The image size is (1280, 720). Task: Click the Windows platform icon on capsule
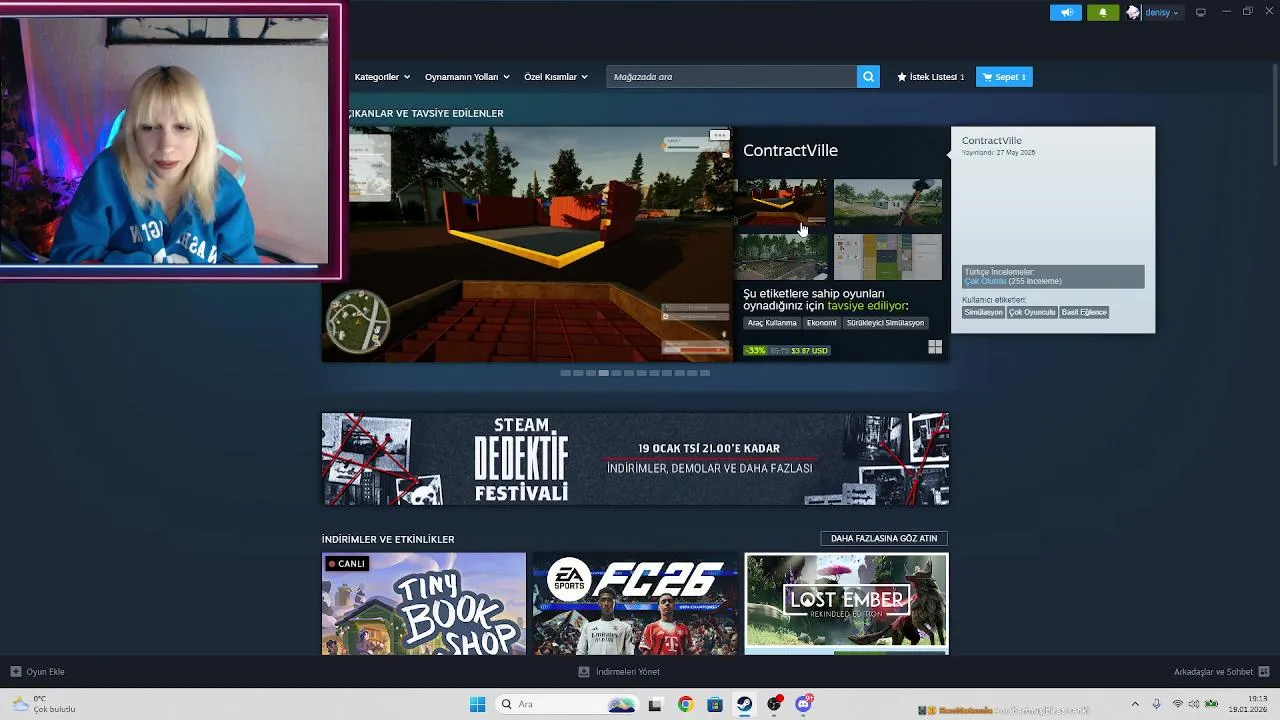click(x=935, y=347)
